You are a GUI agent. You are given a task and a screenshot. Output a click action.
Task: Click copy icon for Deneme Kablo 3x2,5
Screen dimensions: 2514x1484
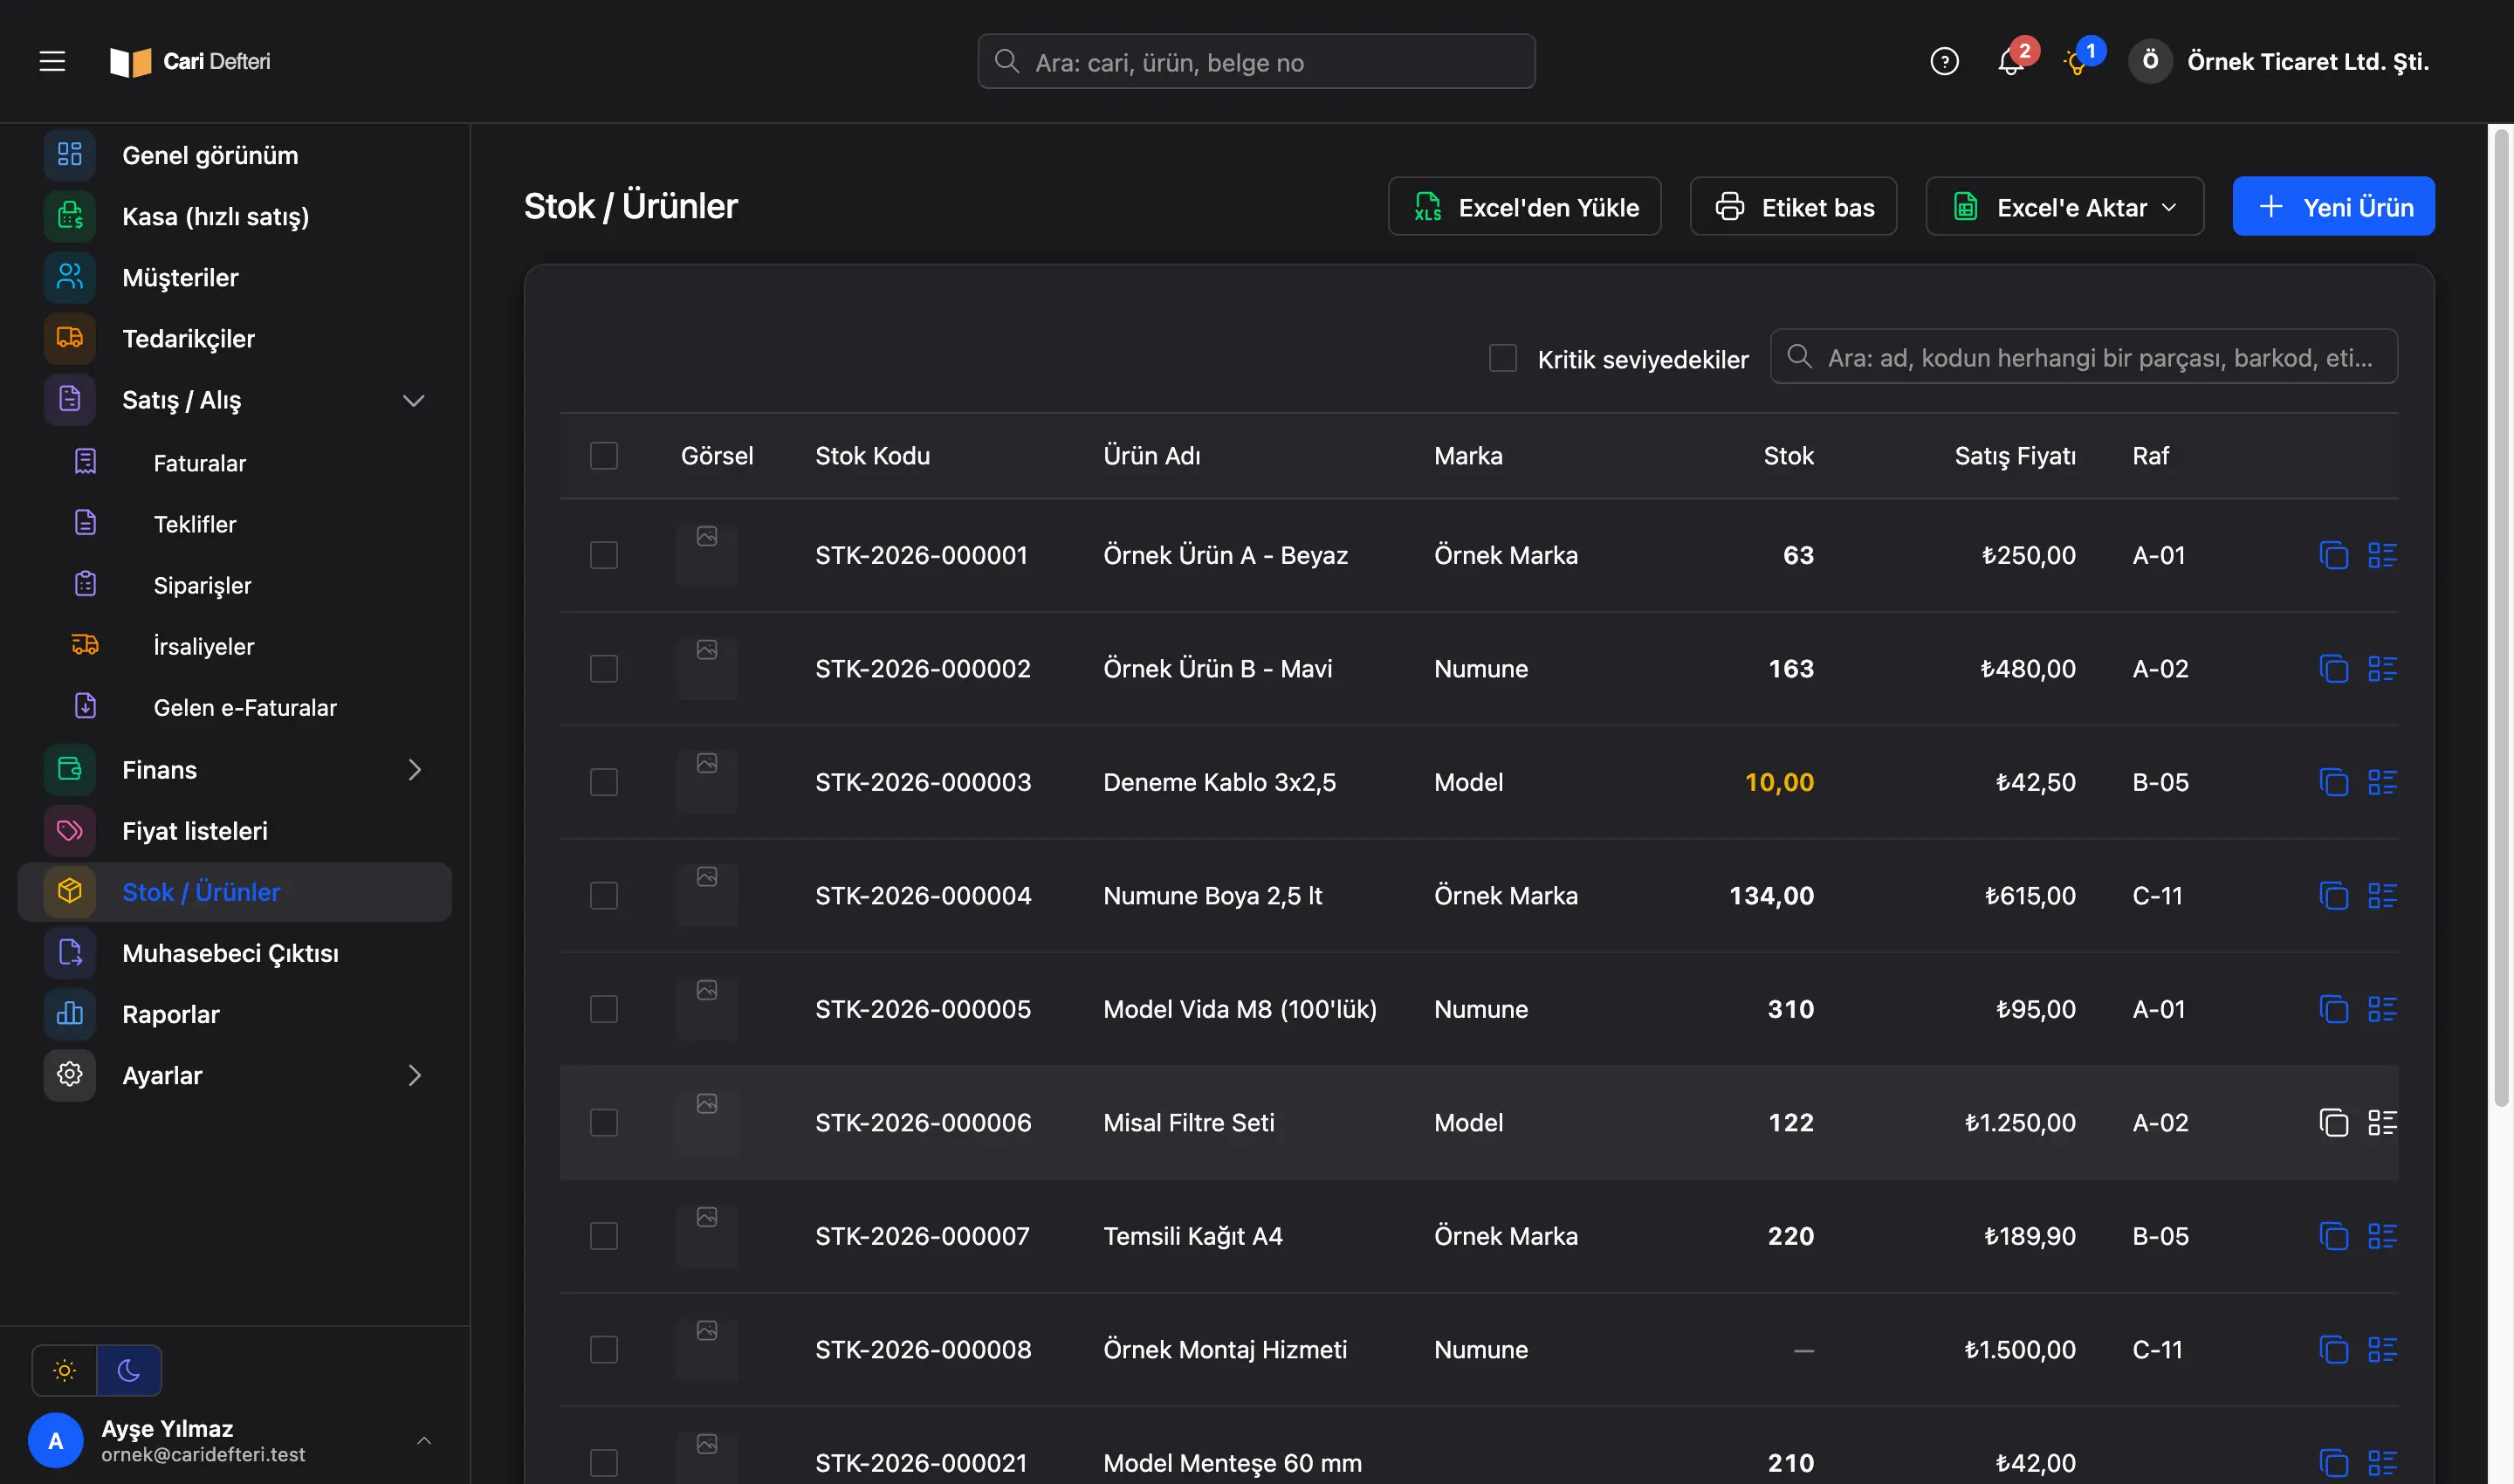tap(2333, 782)
